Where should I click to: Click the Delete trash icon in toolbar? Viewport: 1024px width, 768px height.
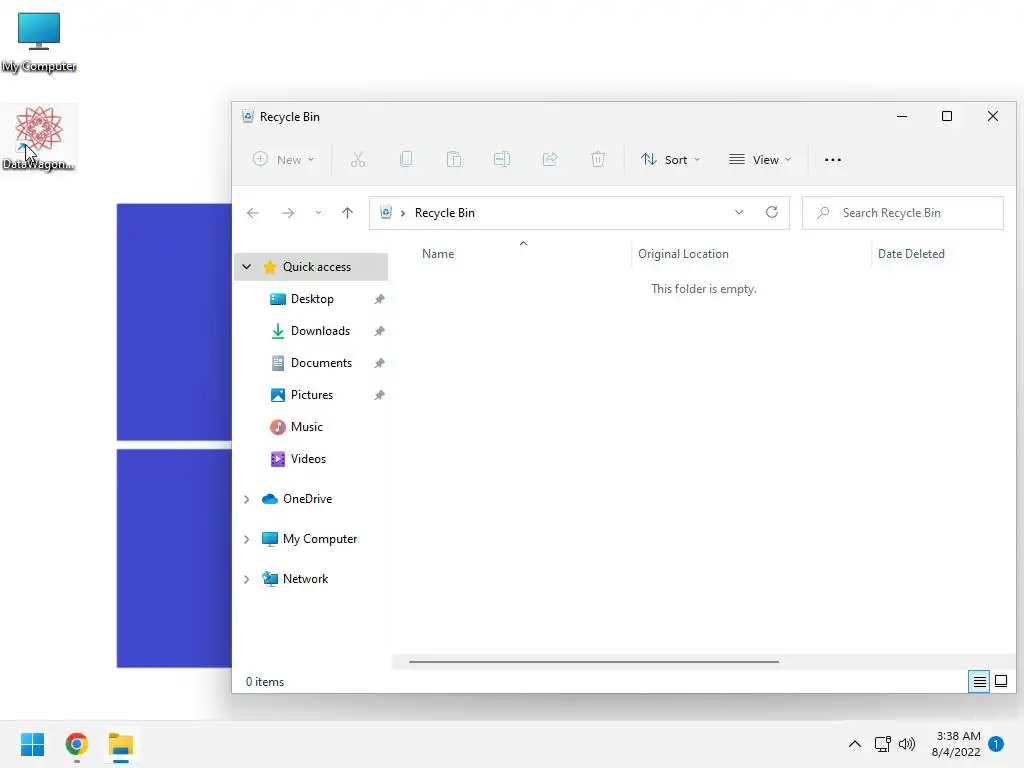click(x=598, y=159)
